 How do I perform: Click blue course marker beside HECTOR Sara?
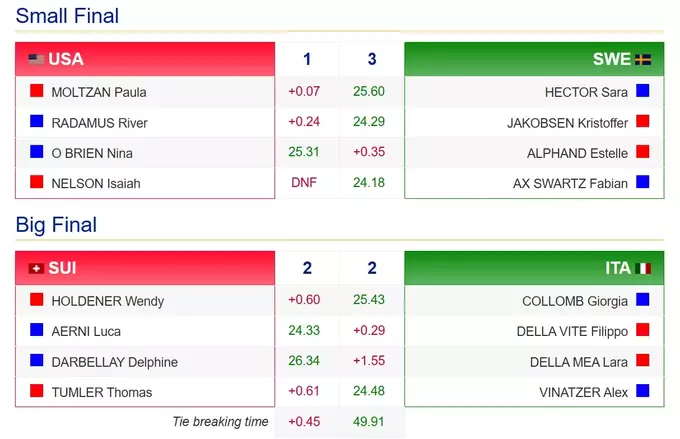point(643,92)
